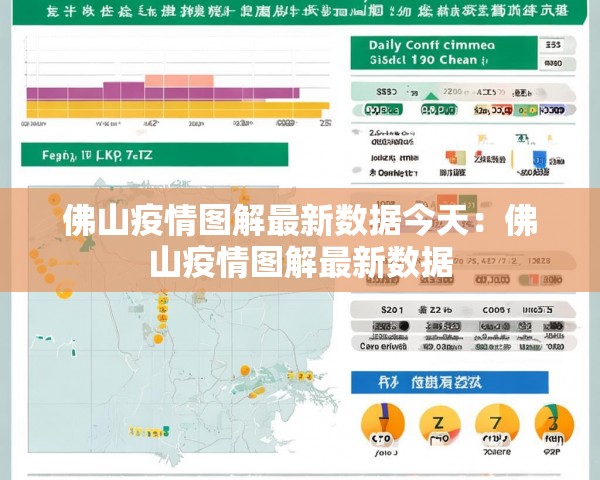Screen dimensions: 600x480
Task: Click the 'SS8O' value in the right panel
Action: 387,92
